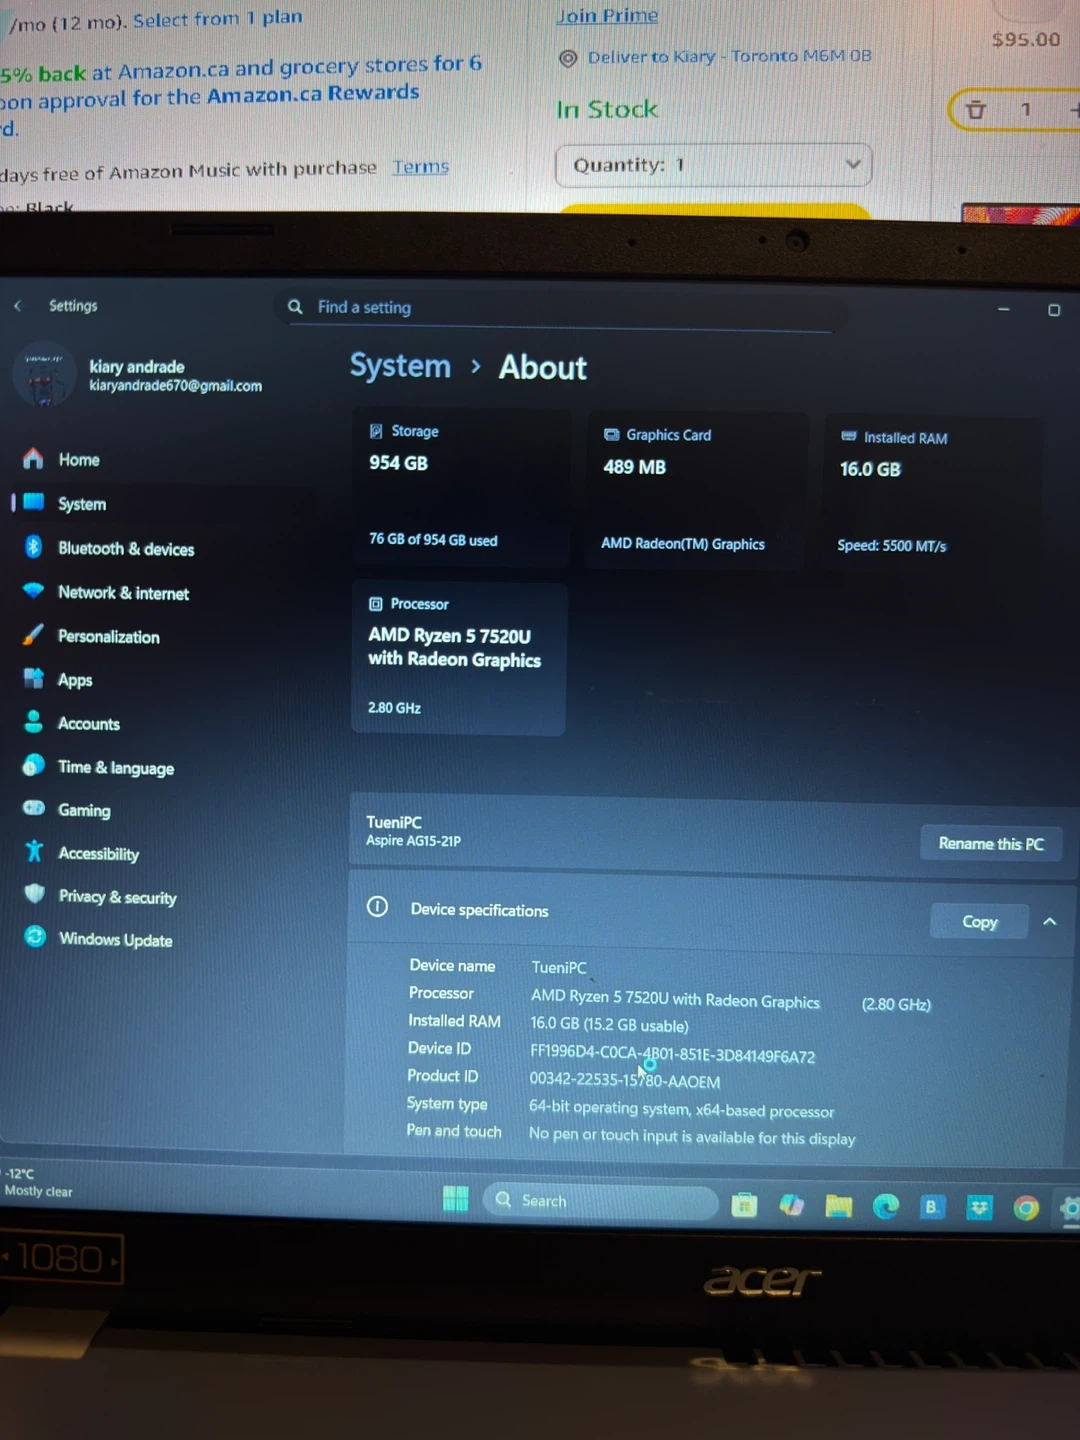Click the Join Prime link

click(x=607, y=16)
